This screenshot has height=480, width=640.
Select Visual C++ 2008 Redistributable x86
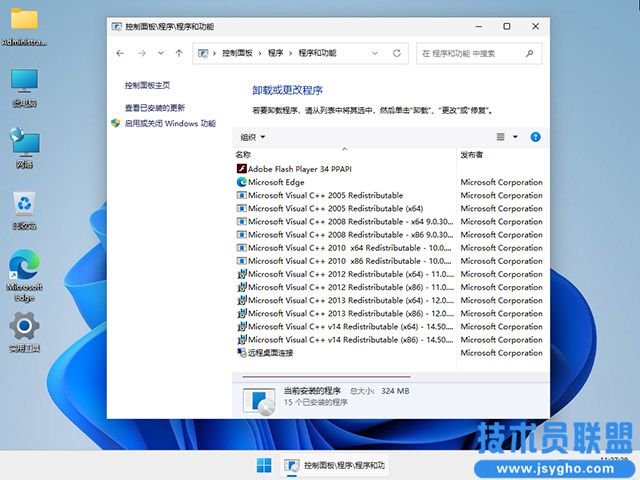point(350,235)
